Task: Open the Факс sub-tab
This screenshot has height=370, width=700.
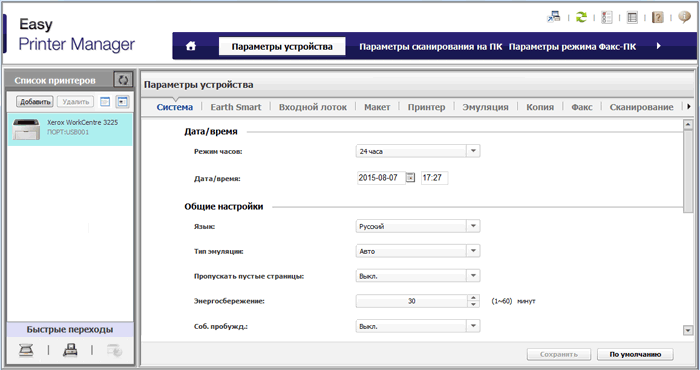Action: (582, 107)
